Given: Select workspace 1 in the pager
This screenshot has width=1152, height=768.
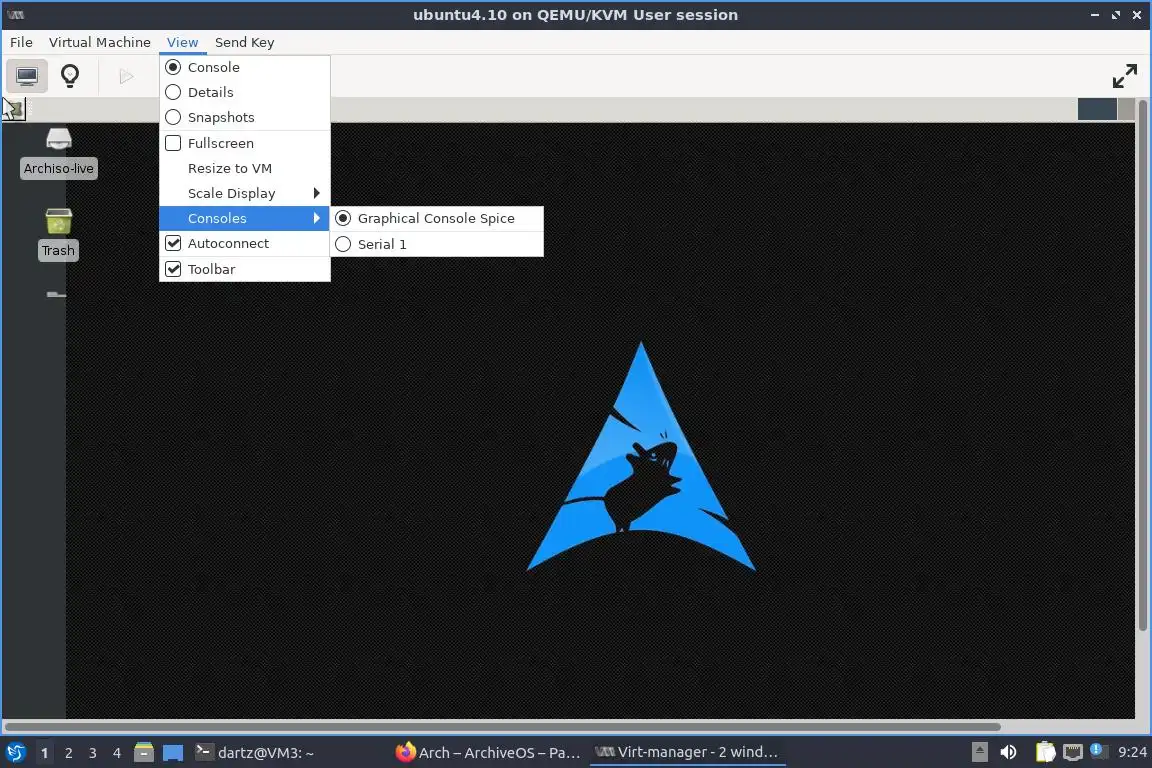Looking at the screenshot, I should (45, 753).
